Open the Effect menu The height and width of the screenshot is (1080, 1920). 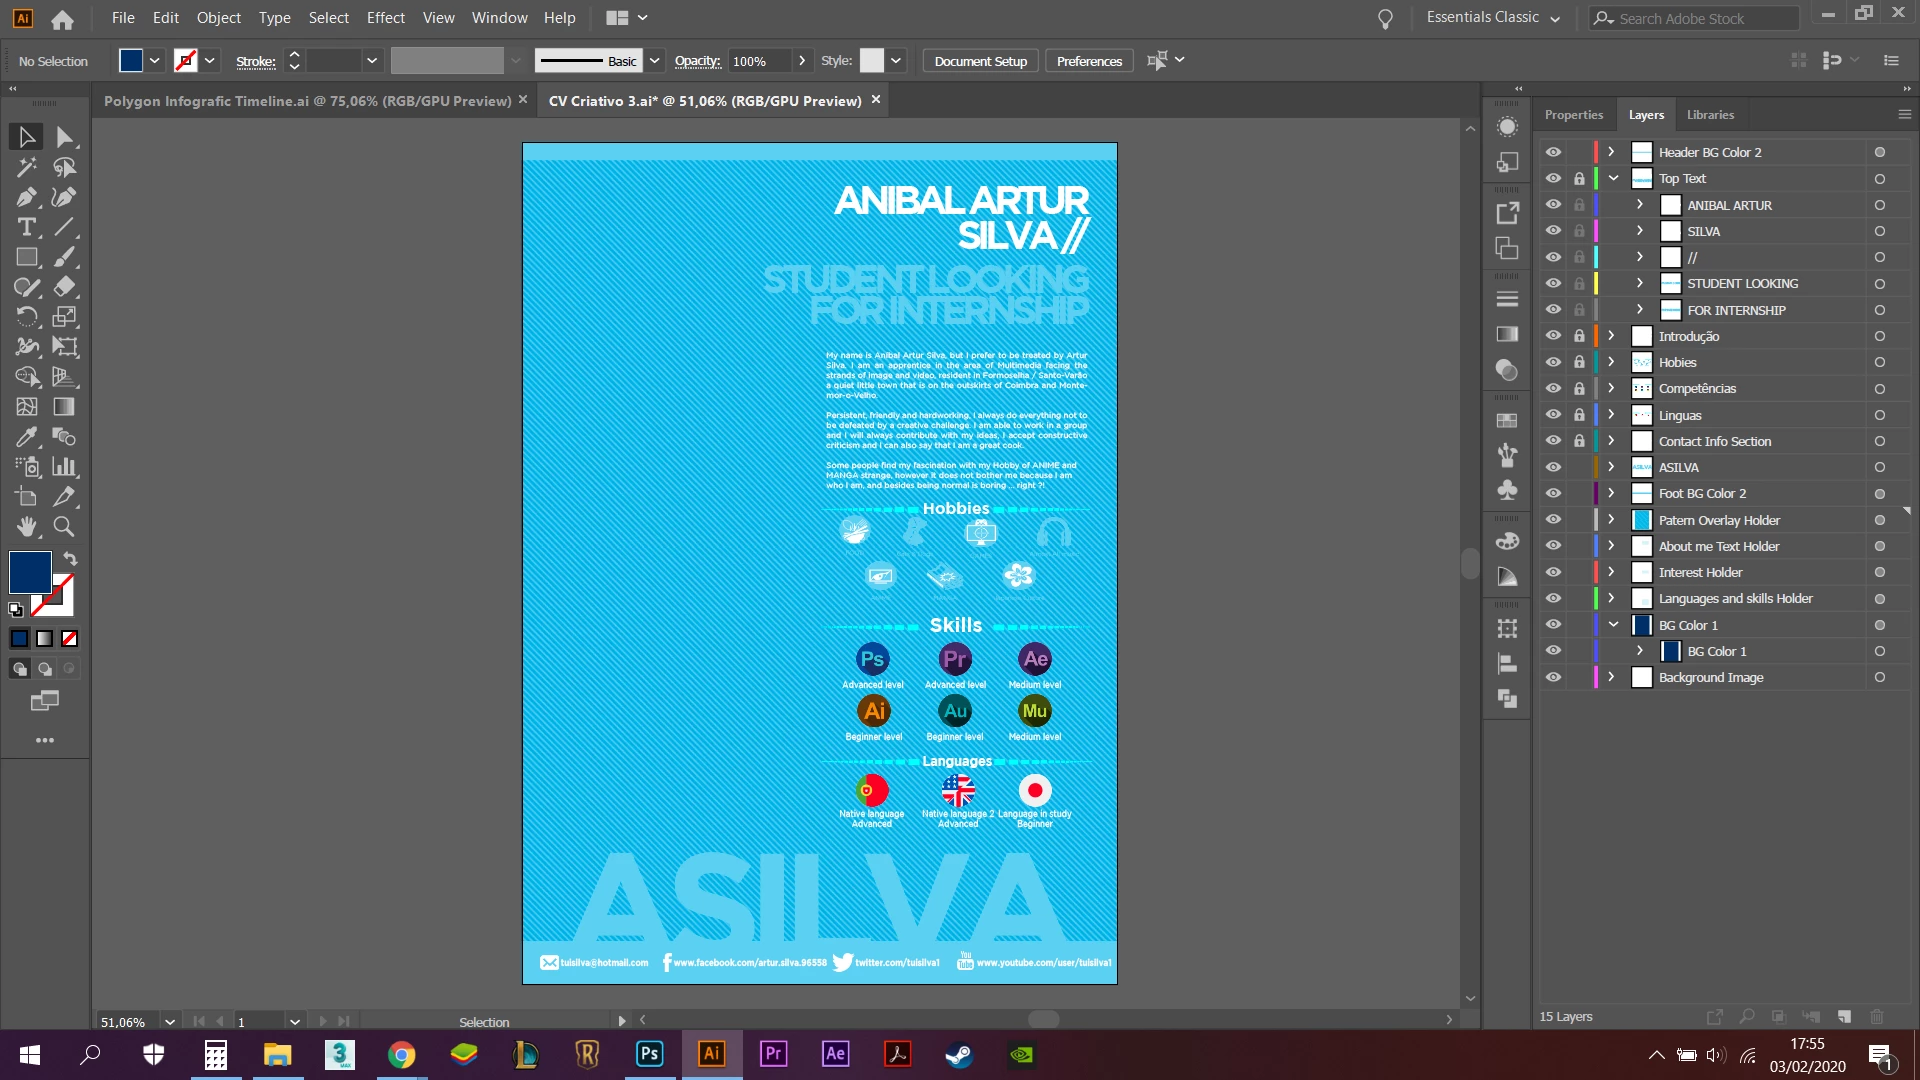click(385, 17)
